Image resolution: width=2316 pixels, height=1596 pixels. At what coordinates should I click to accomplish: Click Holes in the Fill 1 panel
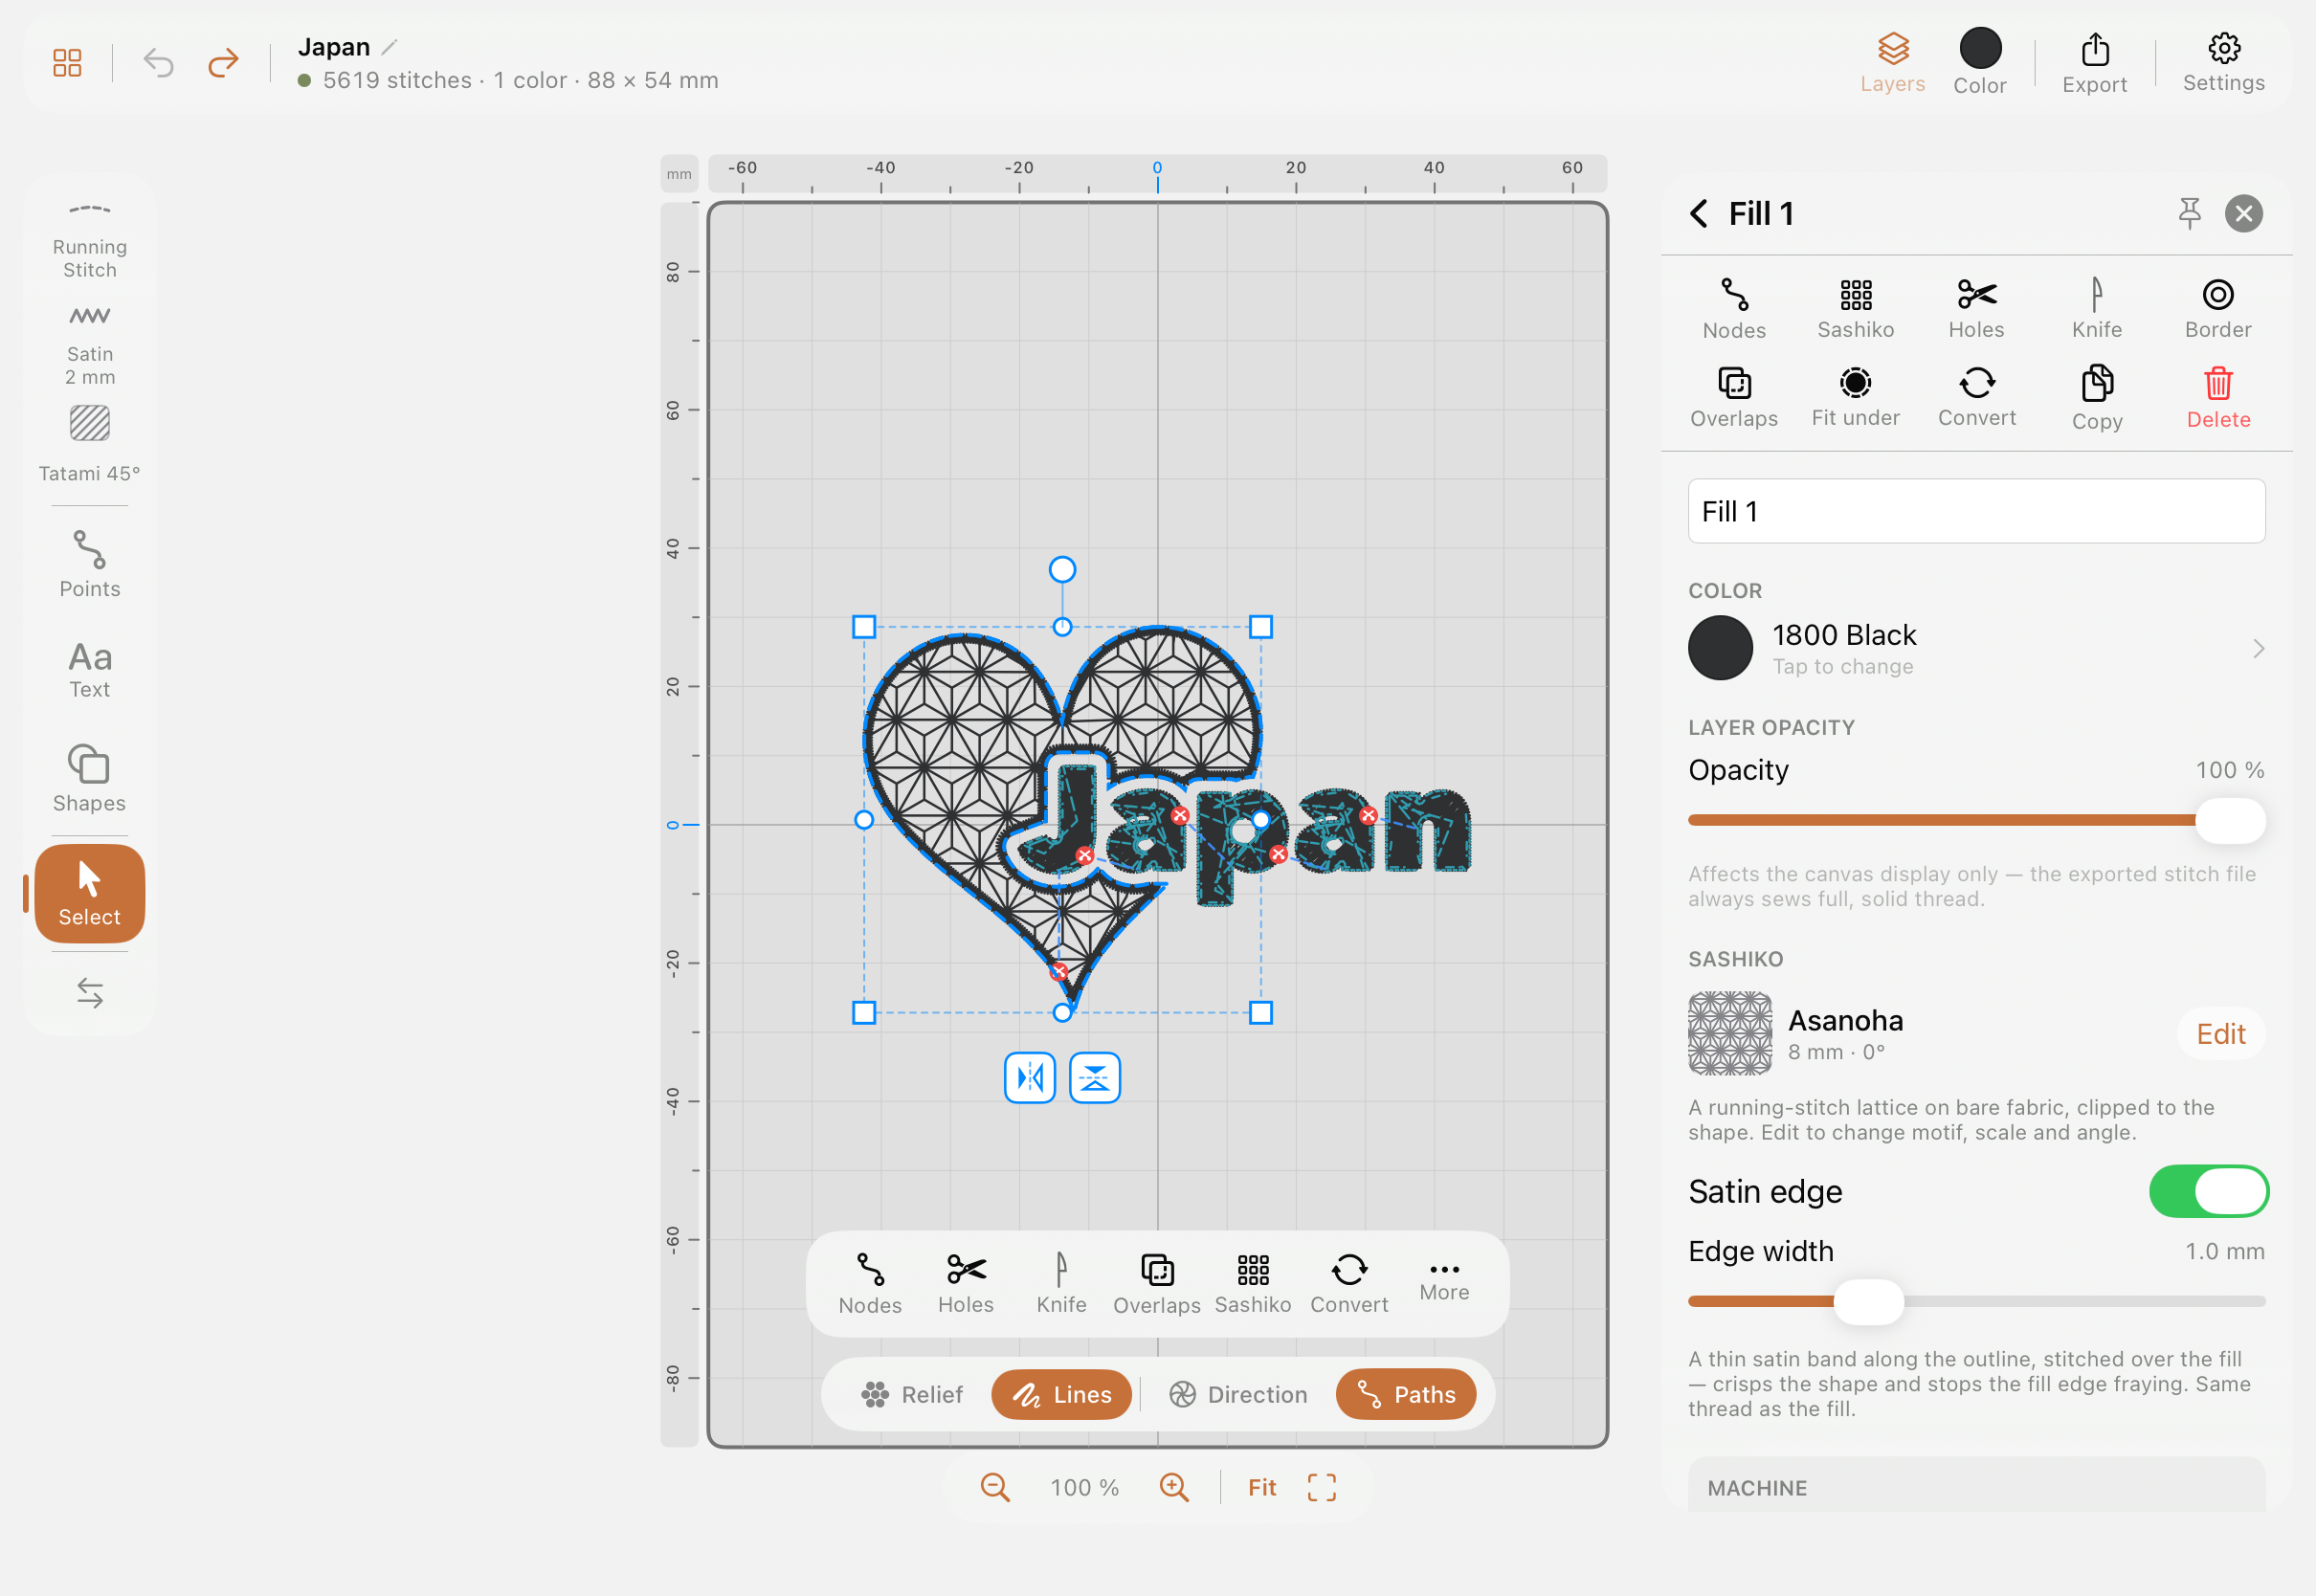(1976, 309)
